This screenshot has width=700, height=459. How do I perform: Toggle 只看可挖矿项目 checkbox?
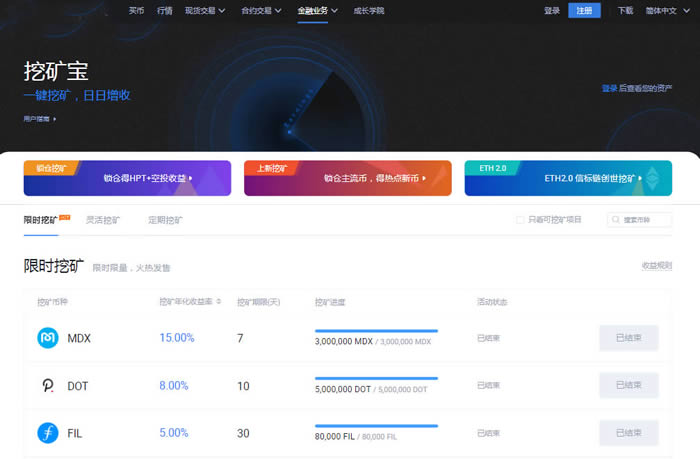(519, 220)
